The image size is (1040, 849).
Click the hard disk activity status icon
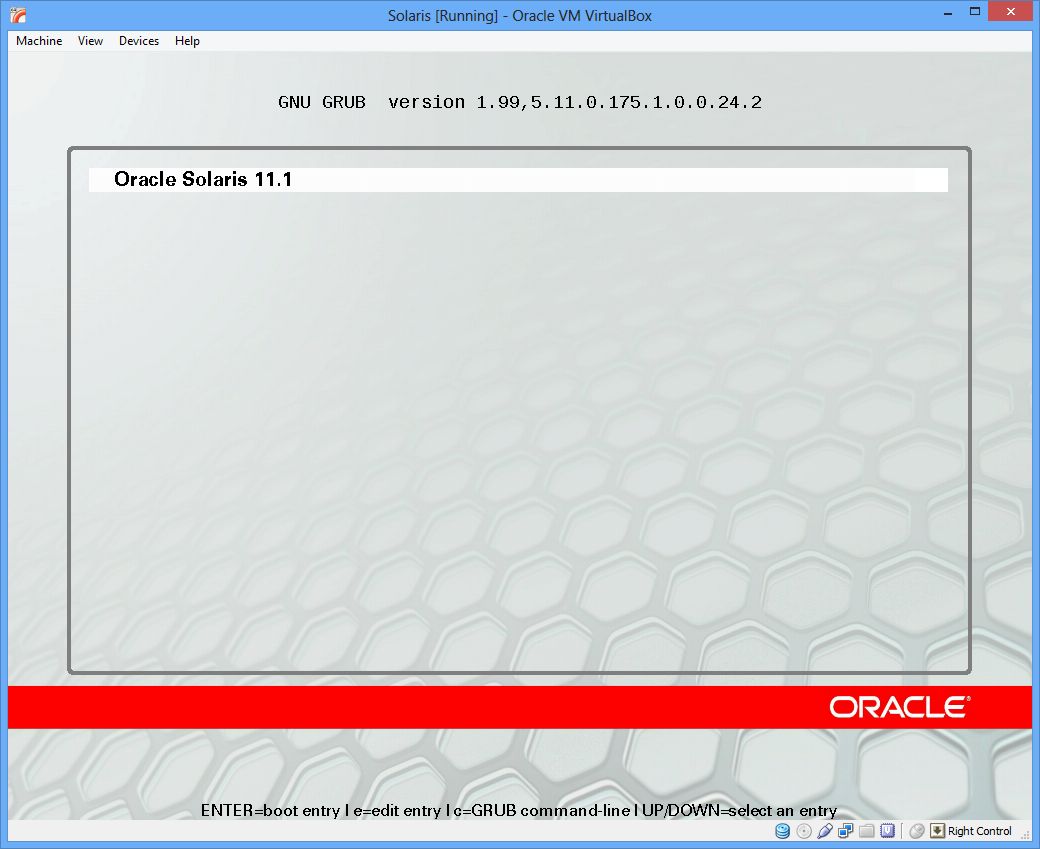(x=783, y=830)
